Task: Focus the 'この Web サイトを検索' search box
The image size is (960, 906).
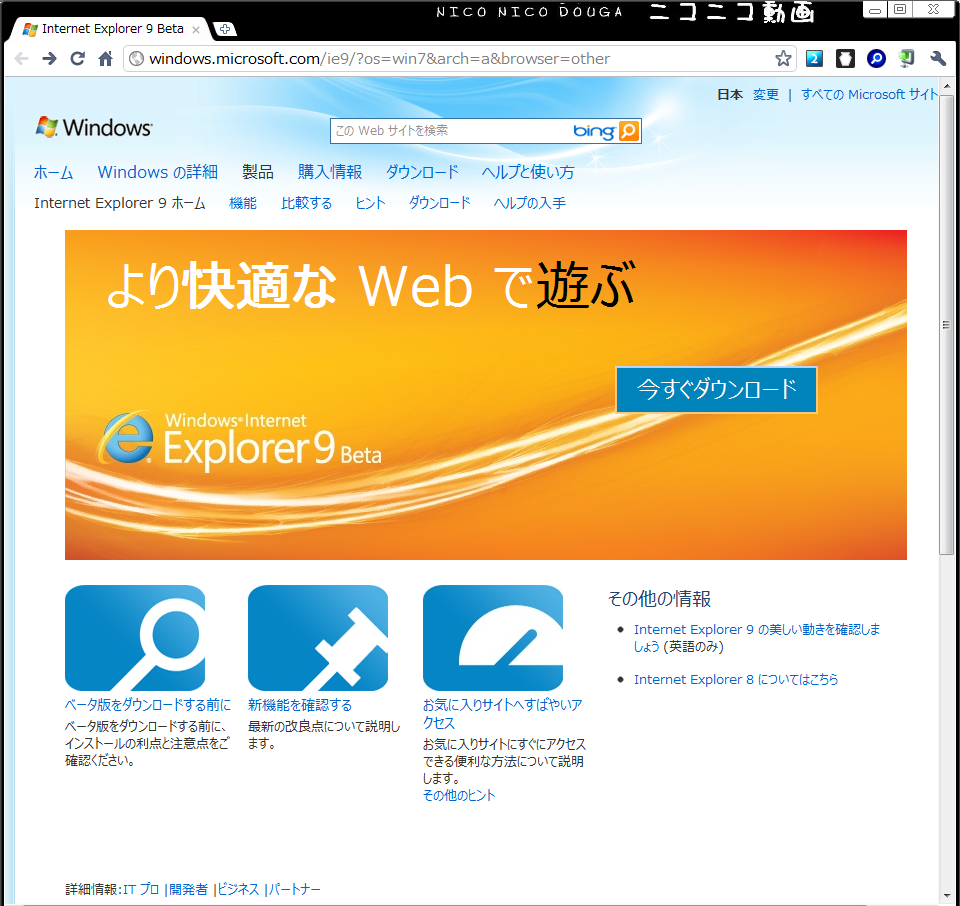Action: pyautogui.click(x=450, y=130)
